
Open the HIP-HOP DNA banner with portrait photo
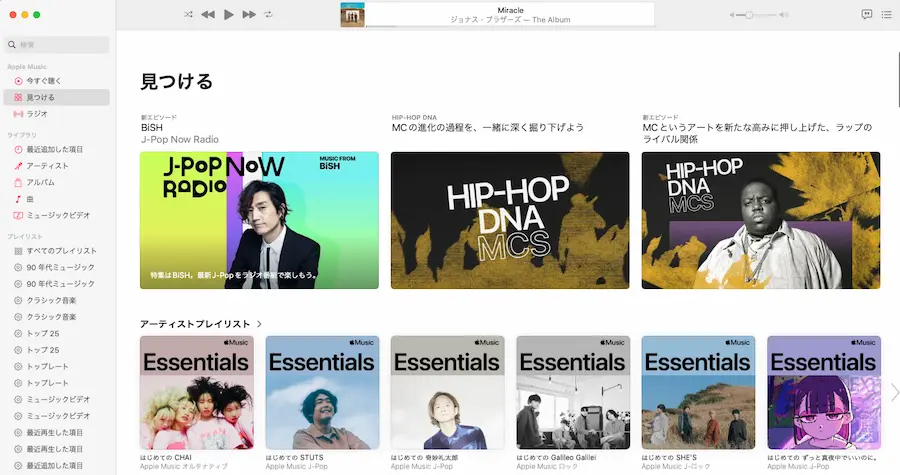[761, 220]
